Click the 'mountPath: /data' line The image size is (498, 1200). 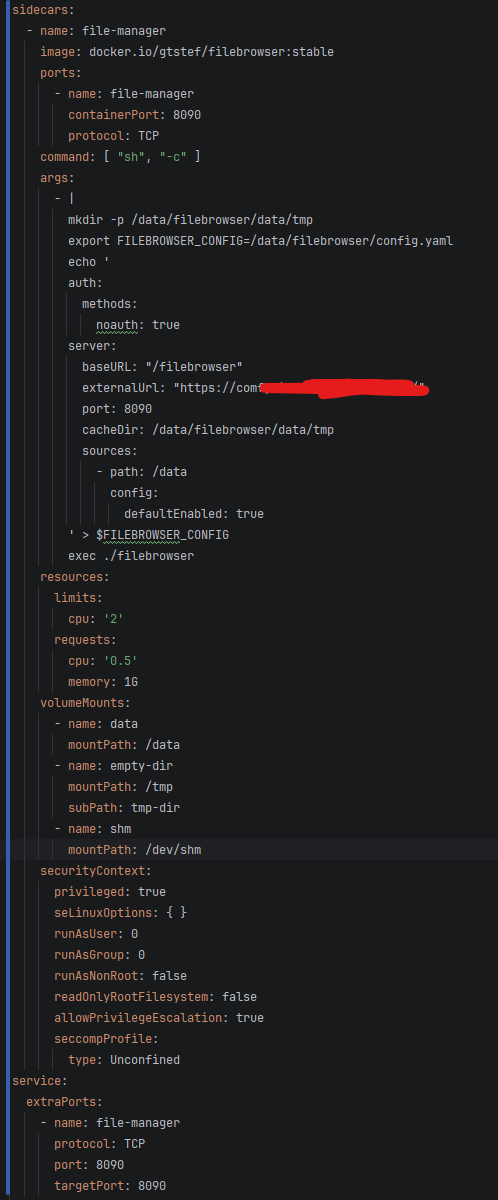coord(124,745)
